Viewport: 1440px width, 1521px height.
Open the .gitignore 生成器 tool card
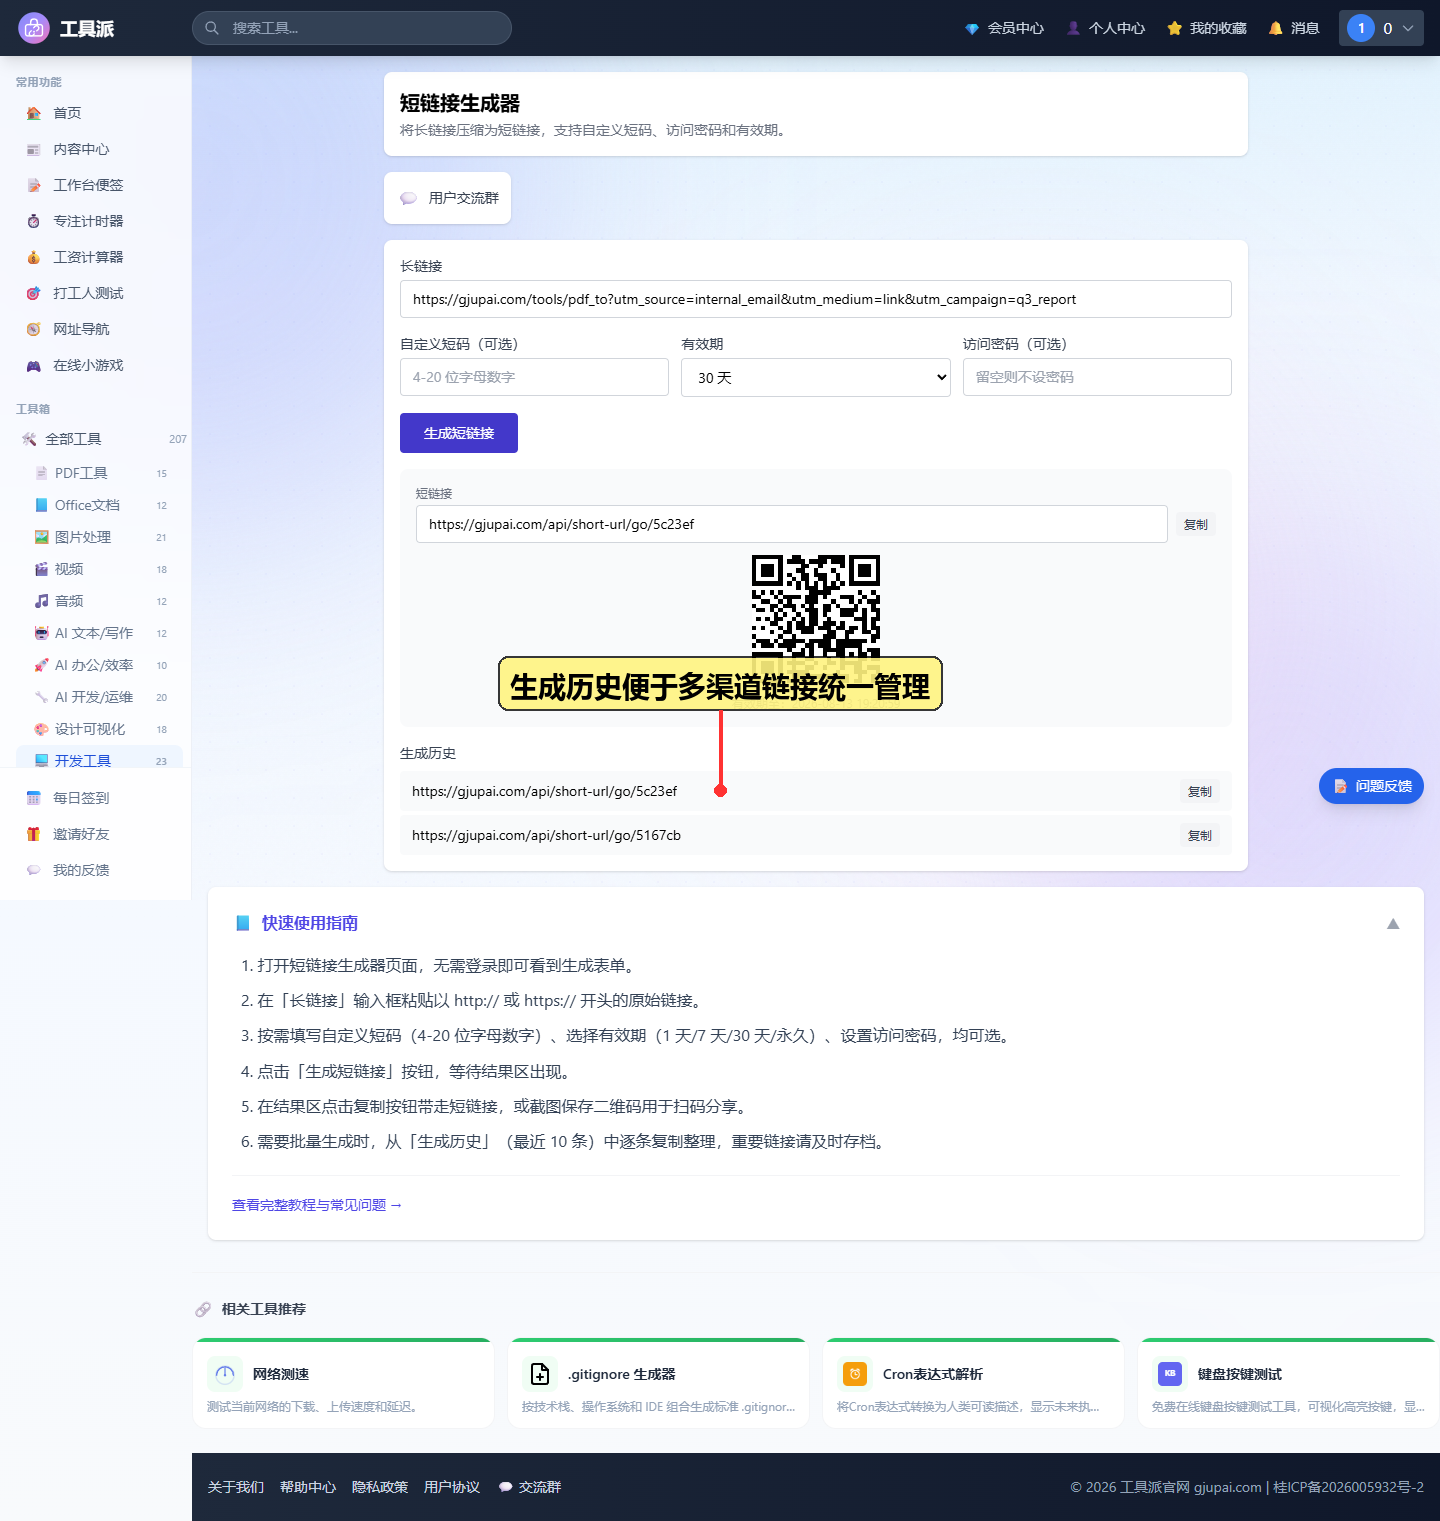(x=658, y=1383)
